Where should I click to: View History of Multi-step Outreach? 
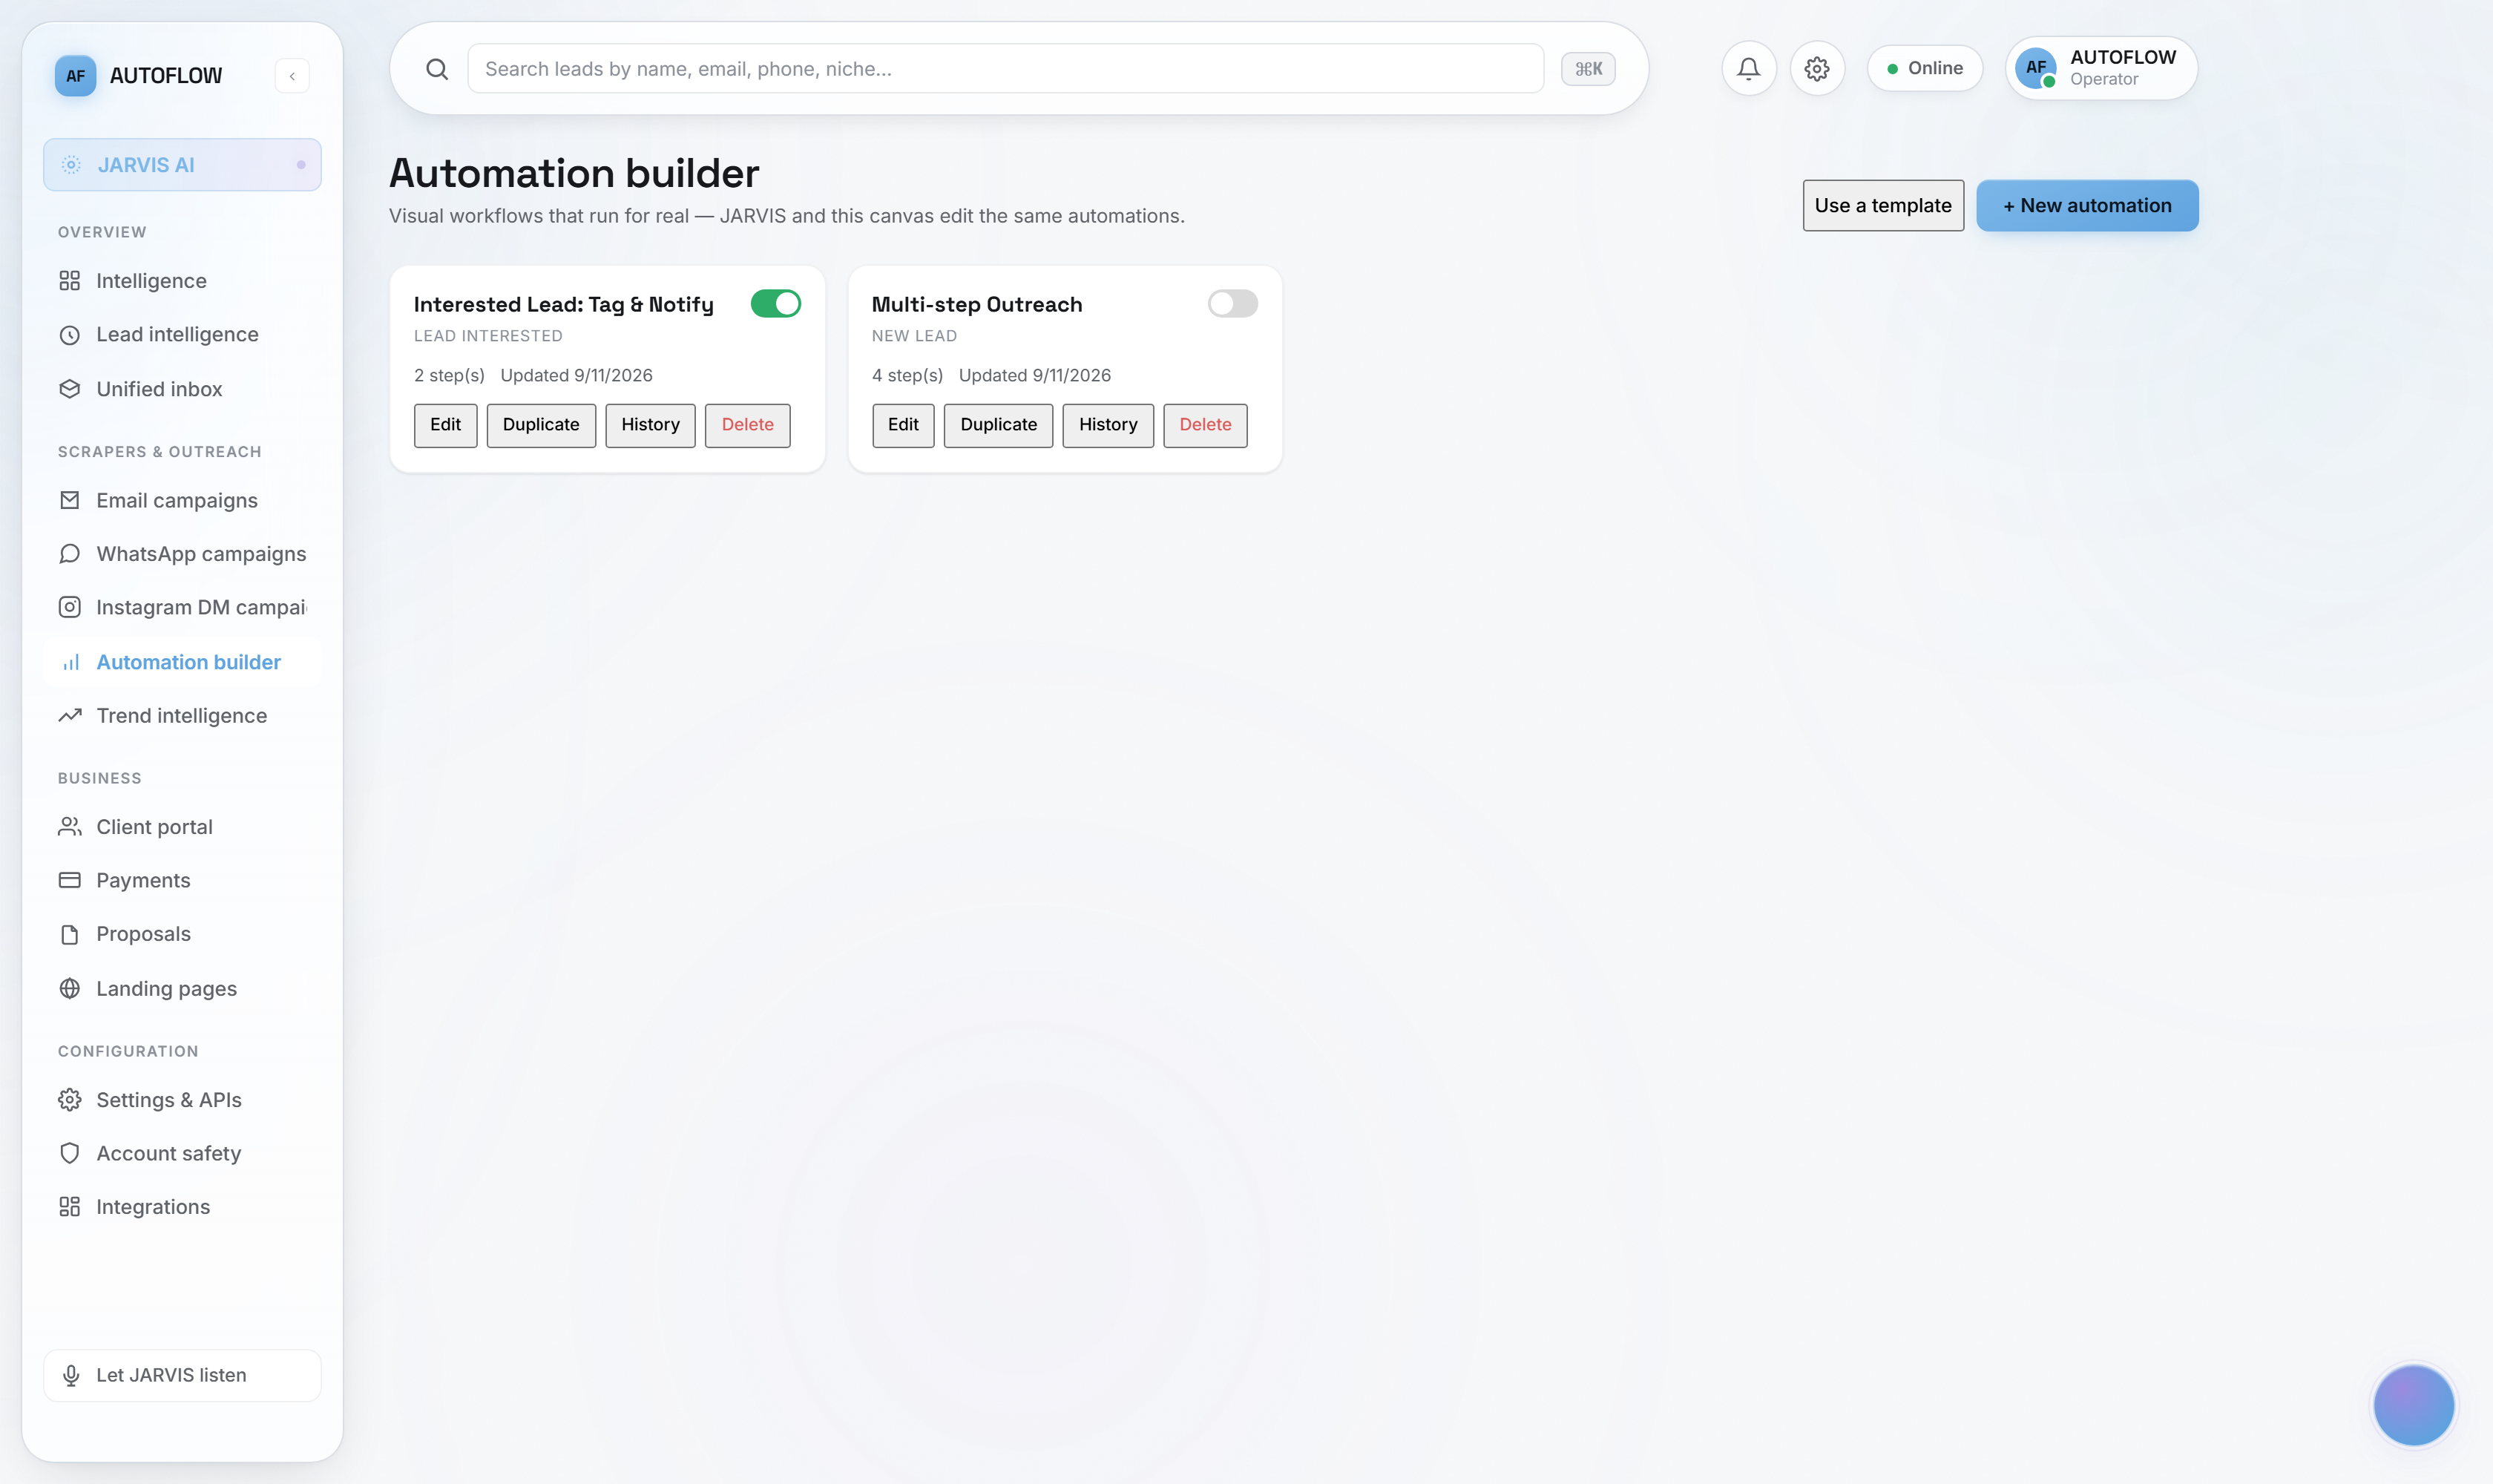point(1108,425)
